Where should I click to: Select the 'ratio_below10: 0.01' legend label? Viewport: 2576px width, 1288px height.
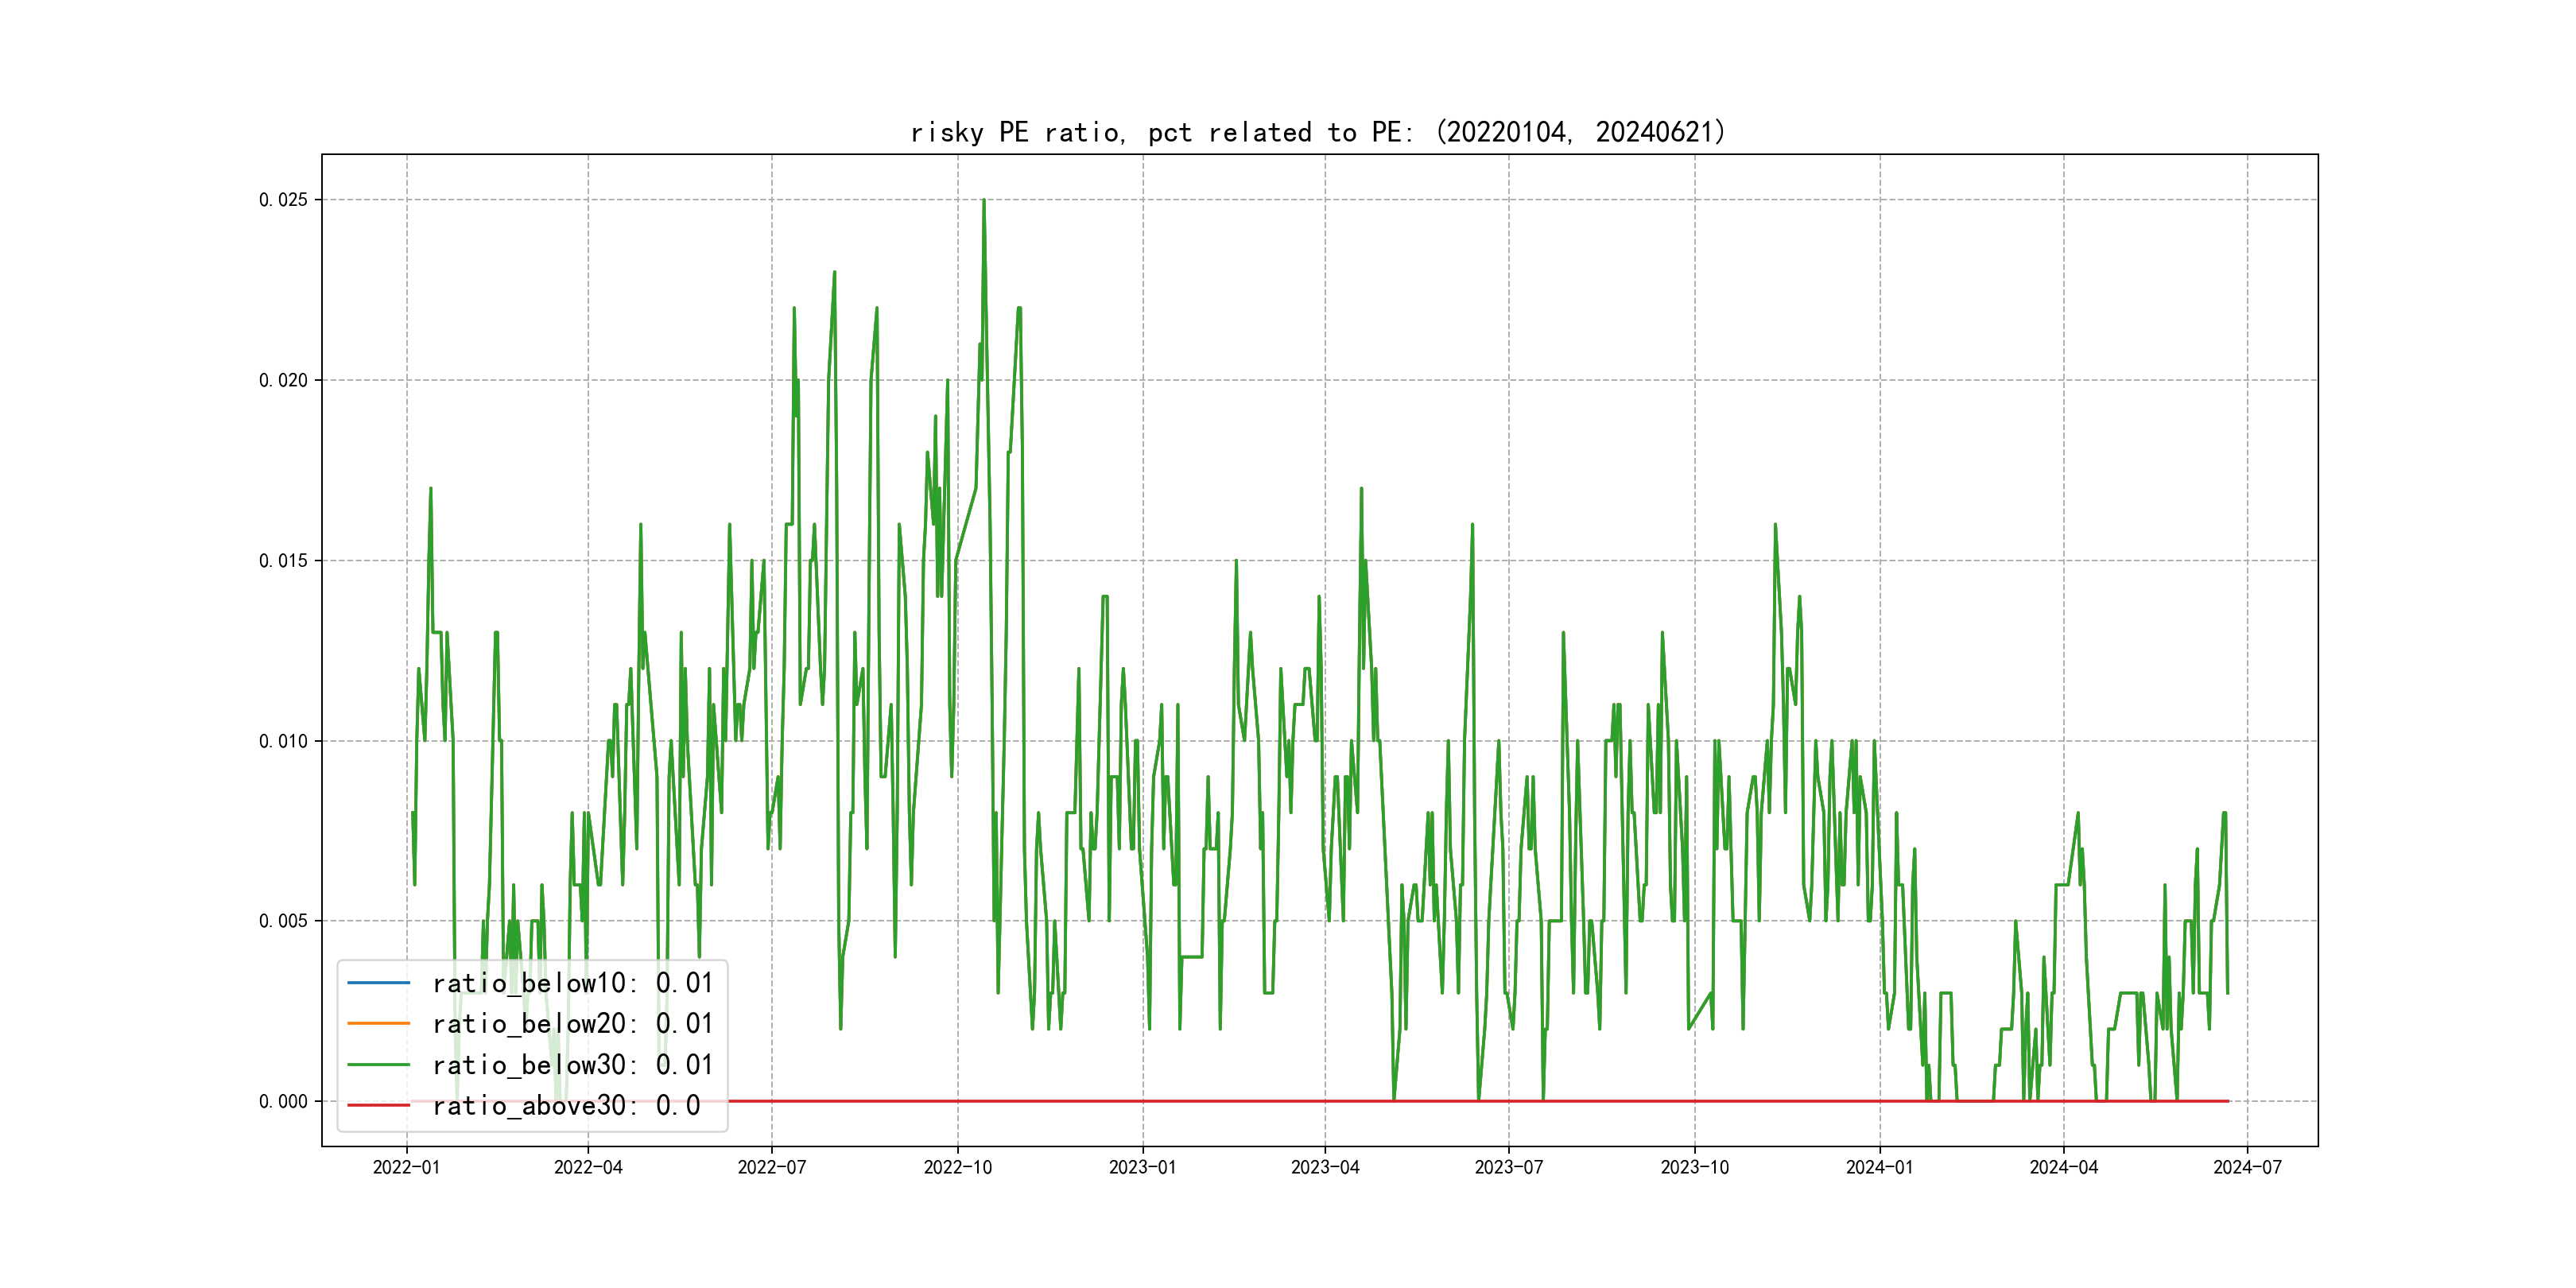click(572, 983)
